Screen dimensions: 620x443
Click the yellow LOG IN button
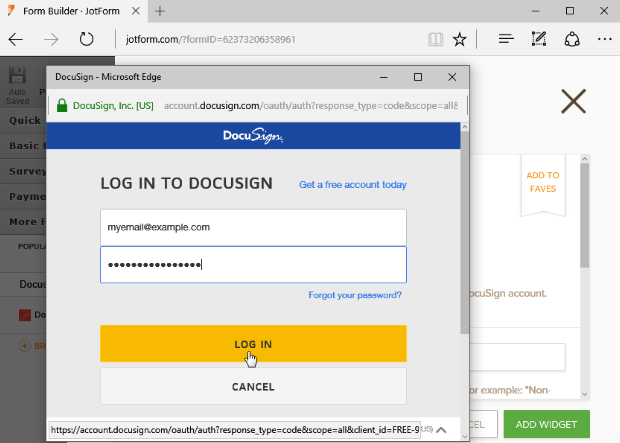pos(253,344)
